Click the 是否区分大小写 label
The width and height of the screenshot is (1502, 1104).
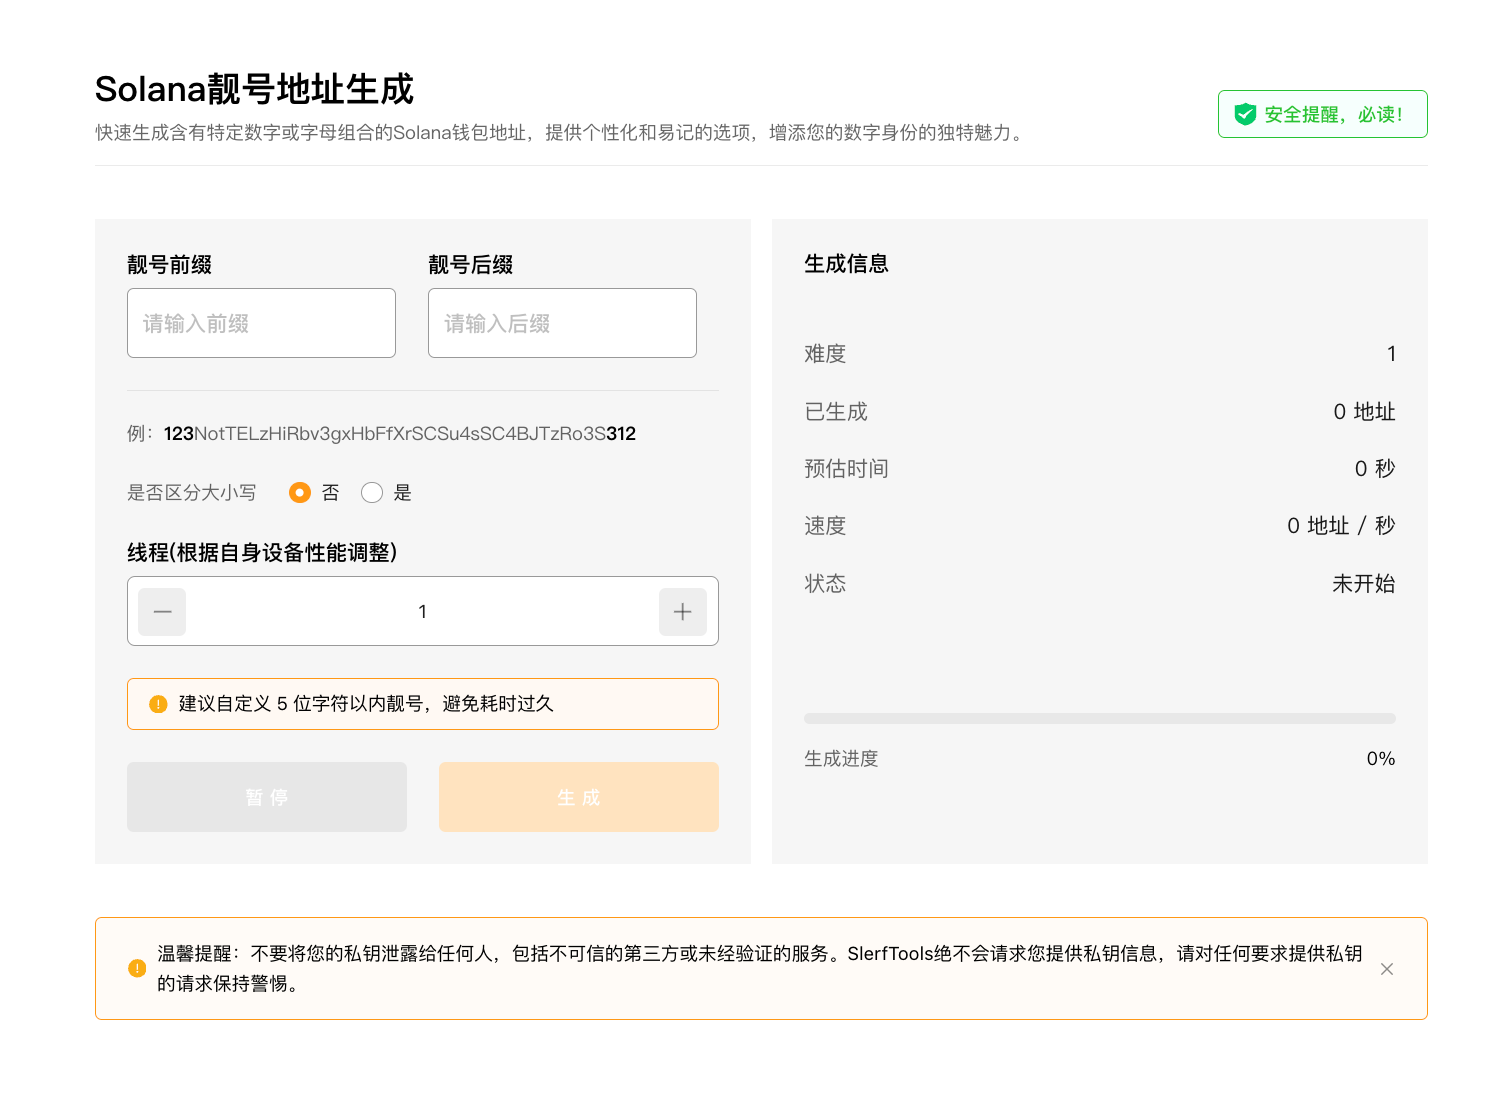coord(192,492)
